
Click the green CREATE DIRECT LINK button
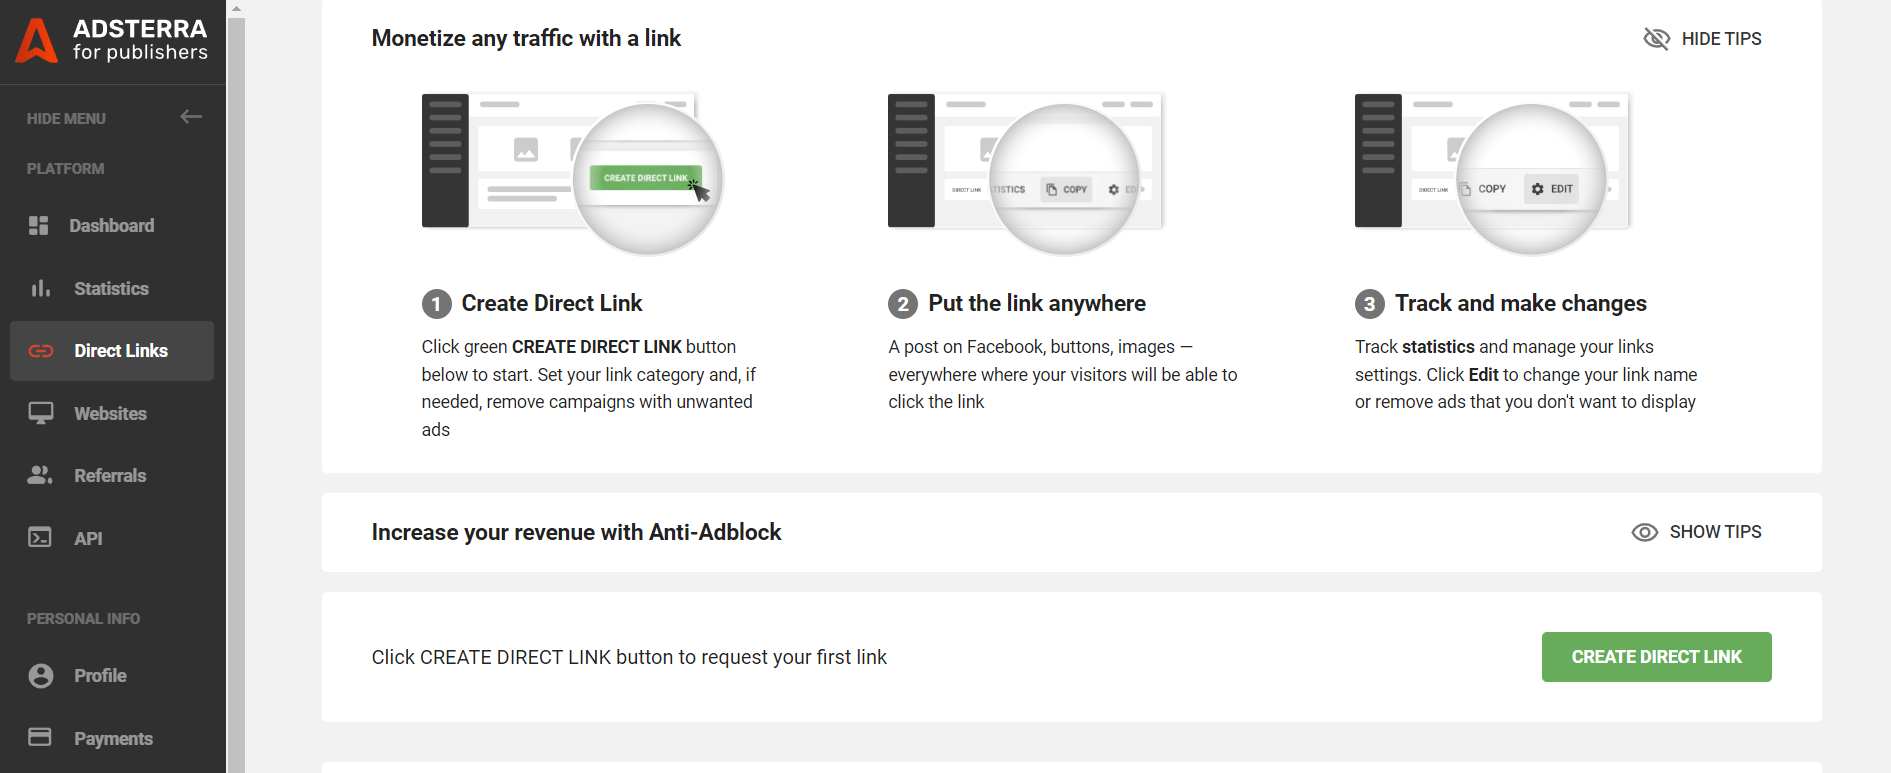(x=1656, y=657)
